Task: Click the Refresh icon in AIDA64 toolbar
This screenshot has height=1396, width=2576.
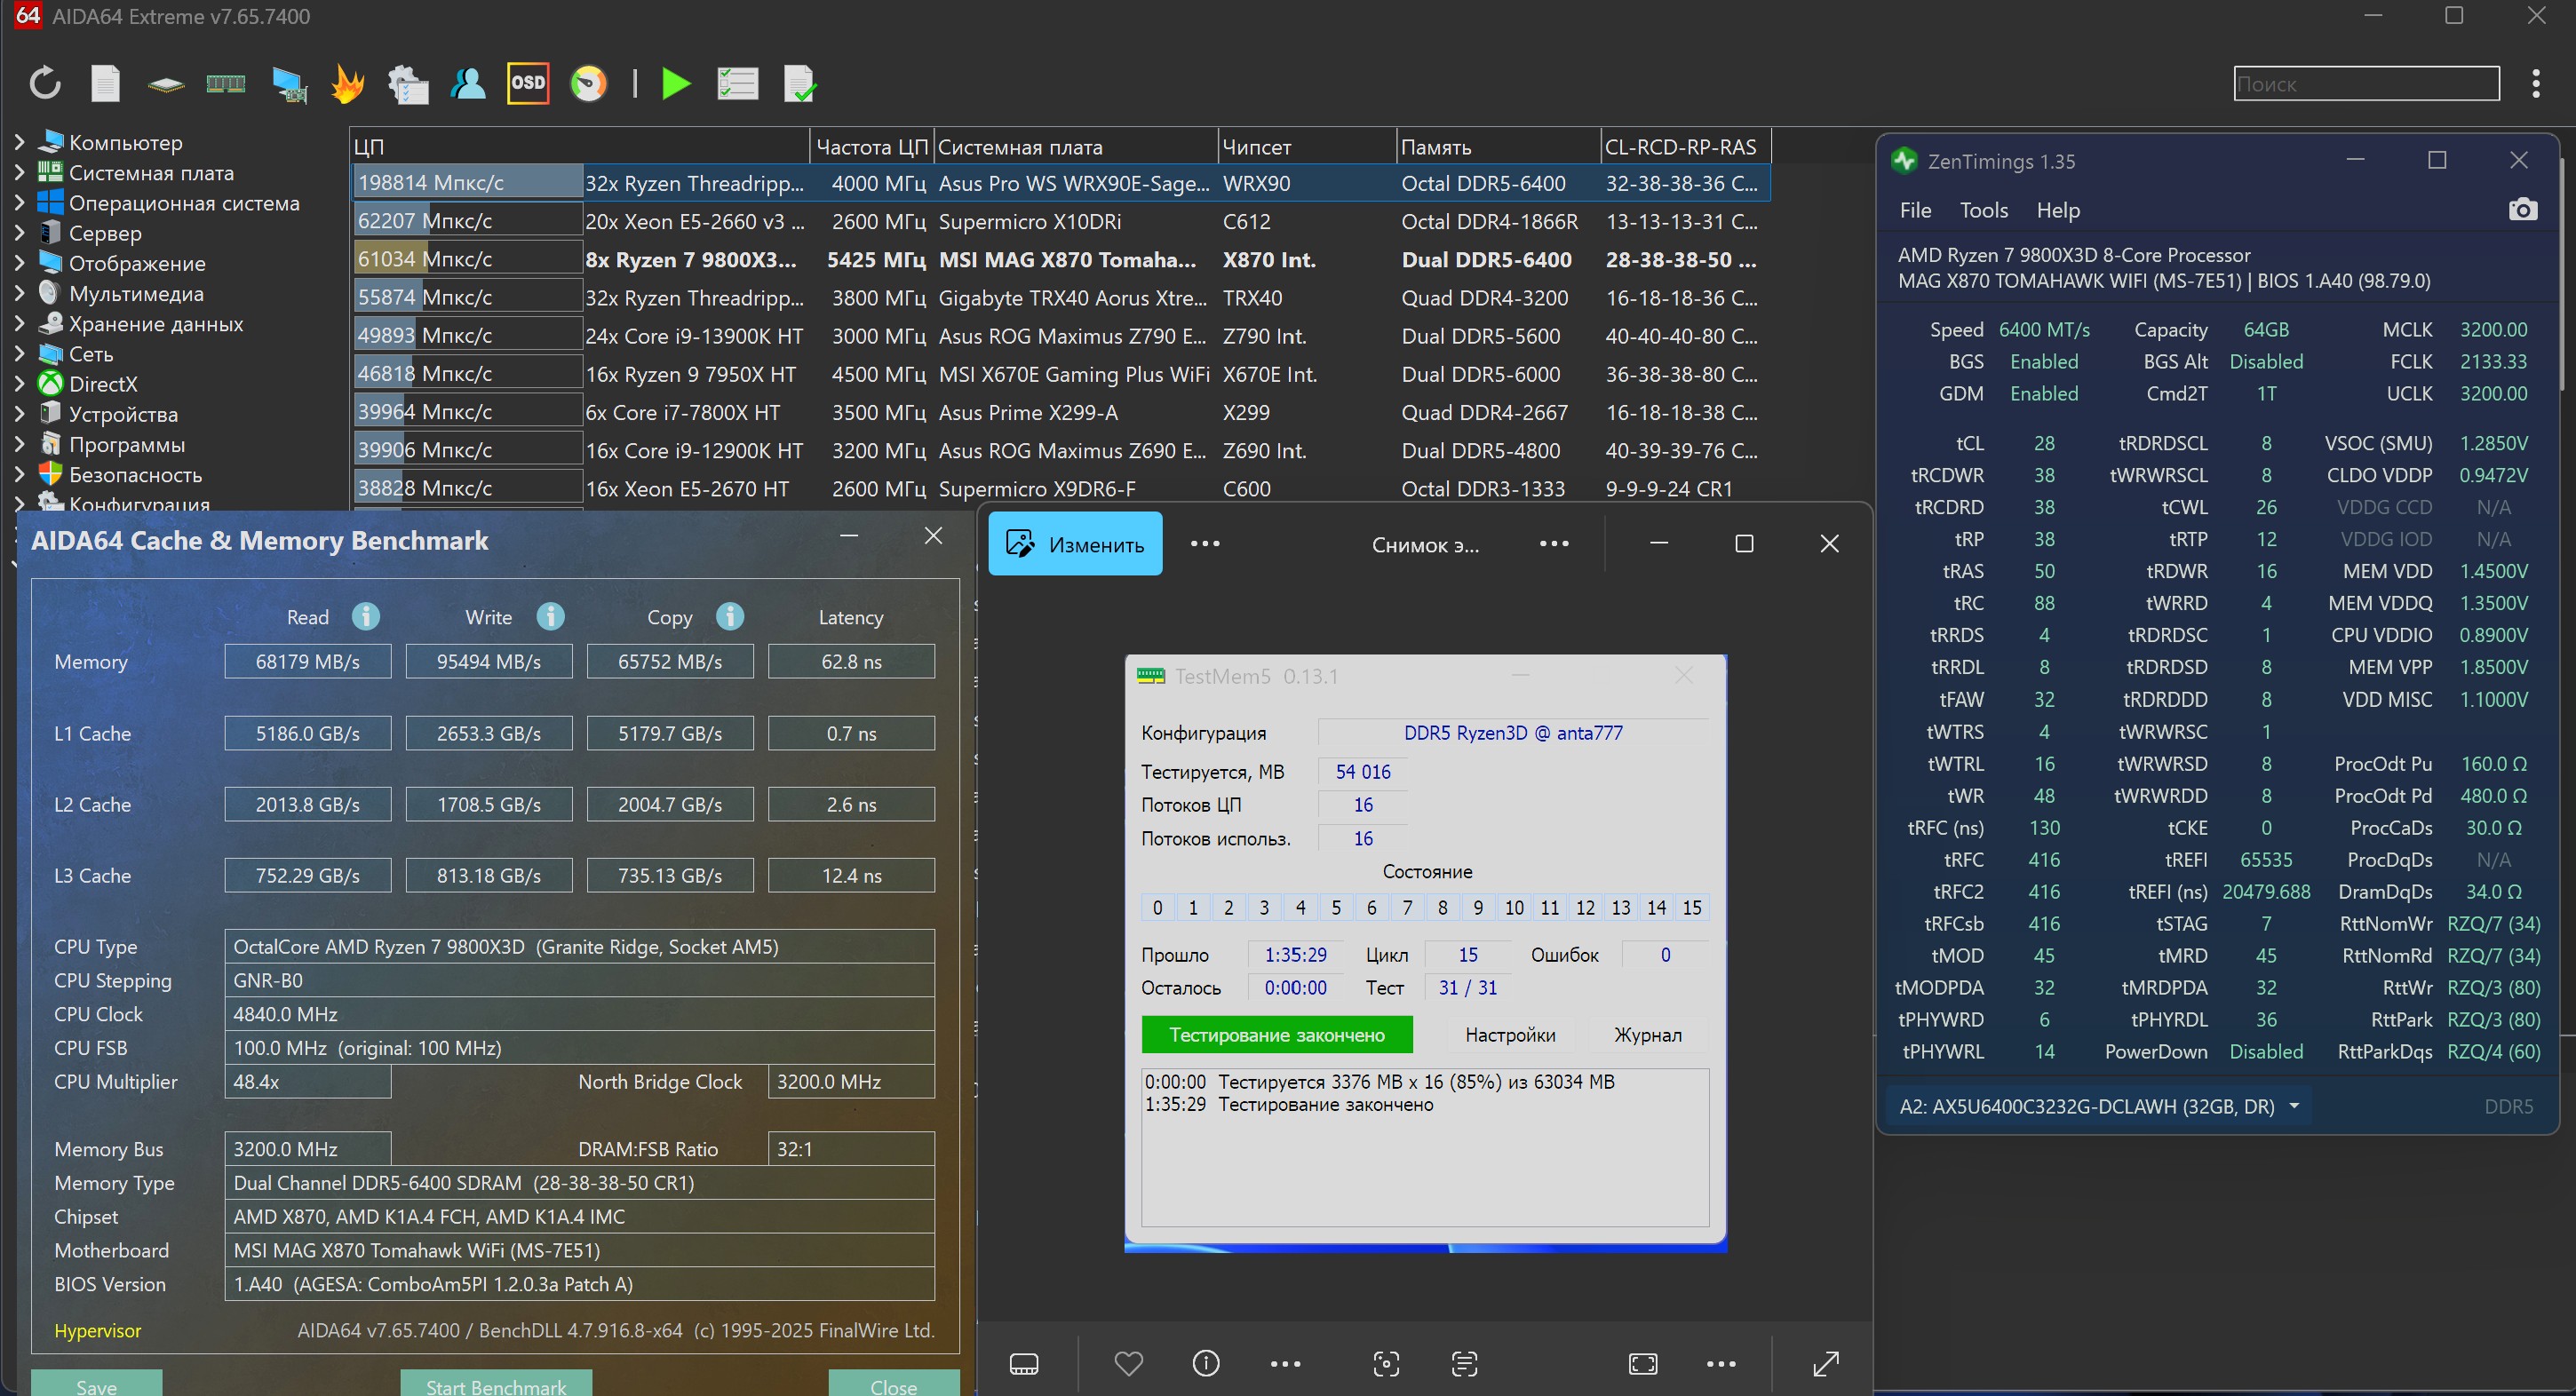Action: (x=45, y=83)
